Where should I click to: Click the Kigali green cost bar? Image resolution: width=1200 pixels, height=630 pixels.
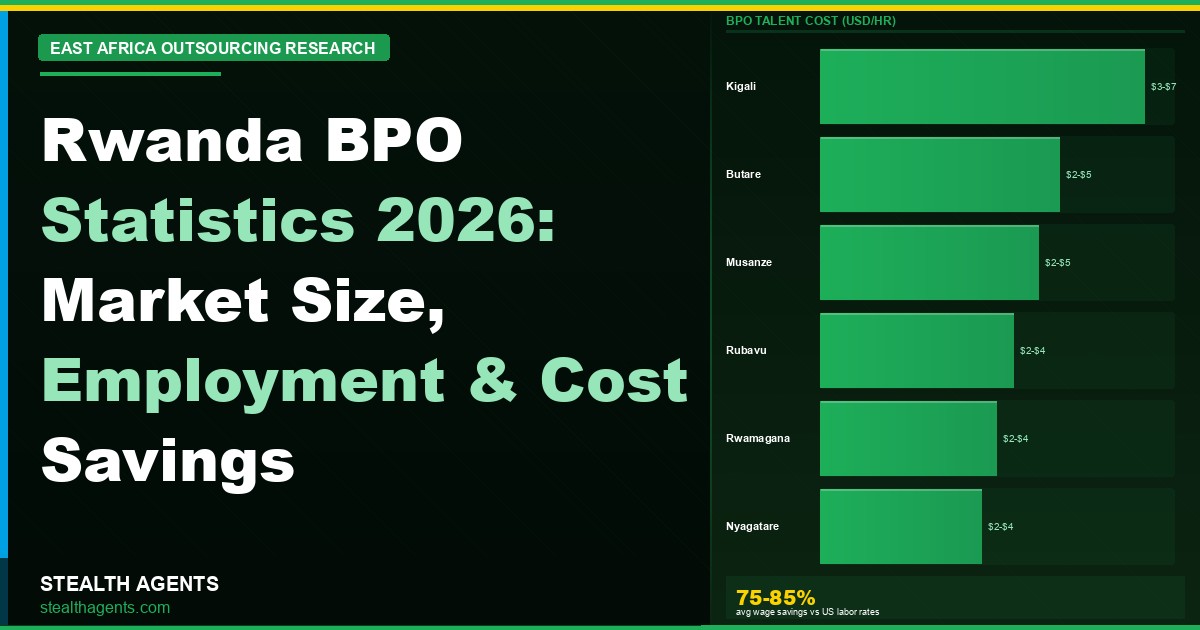point(982,86)
